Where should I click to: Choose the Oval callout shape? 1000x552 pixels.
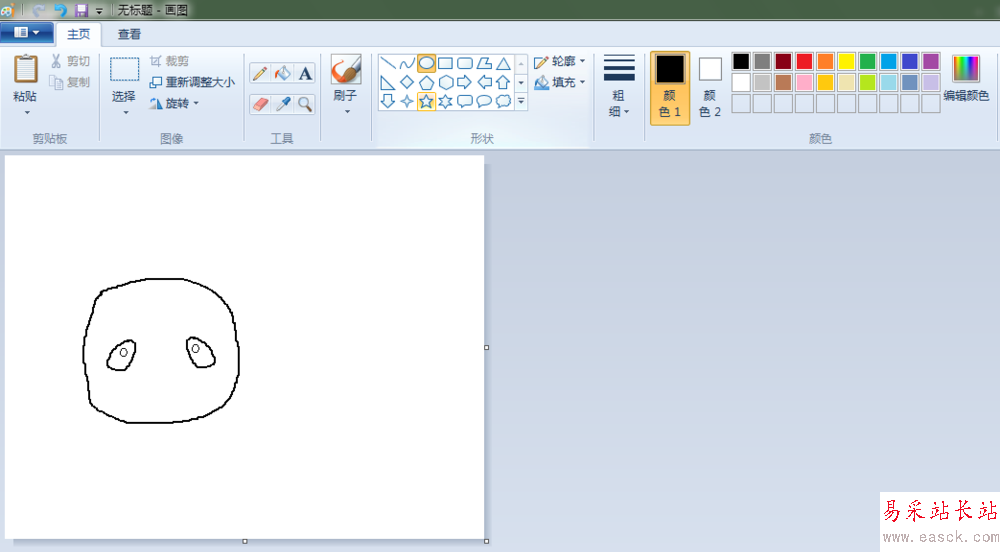484,101
